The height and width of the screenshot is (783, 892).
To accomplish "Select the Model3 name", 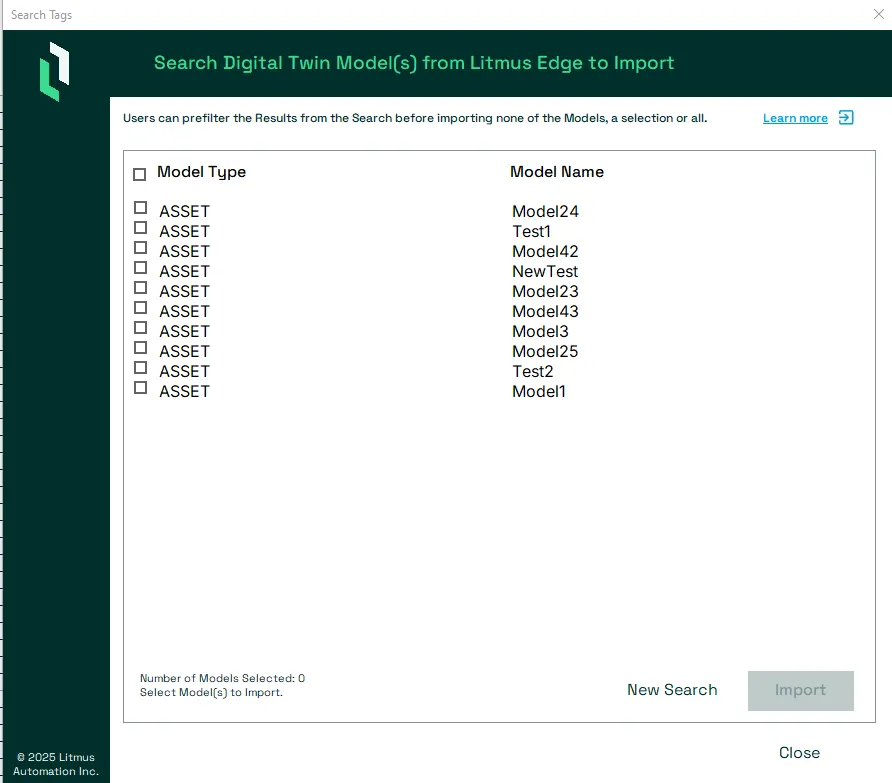I will tap(540, 331).
